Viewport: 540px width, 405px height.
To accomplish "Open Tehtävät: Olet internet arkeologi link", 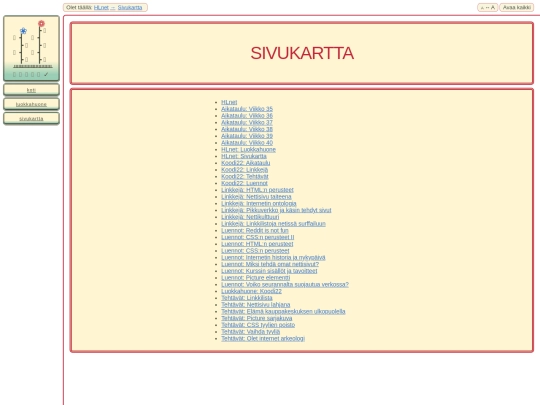I will pyautogui.click(x=263, y=338).
